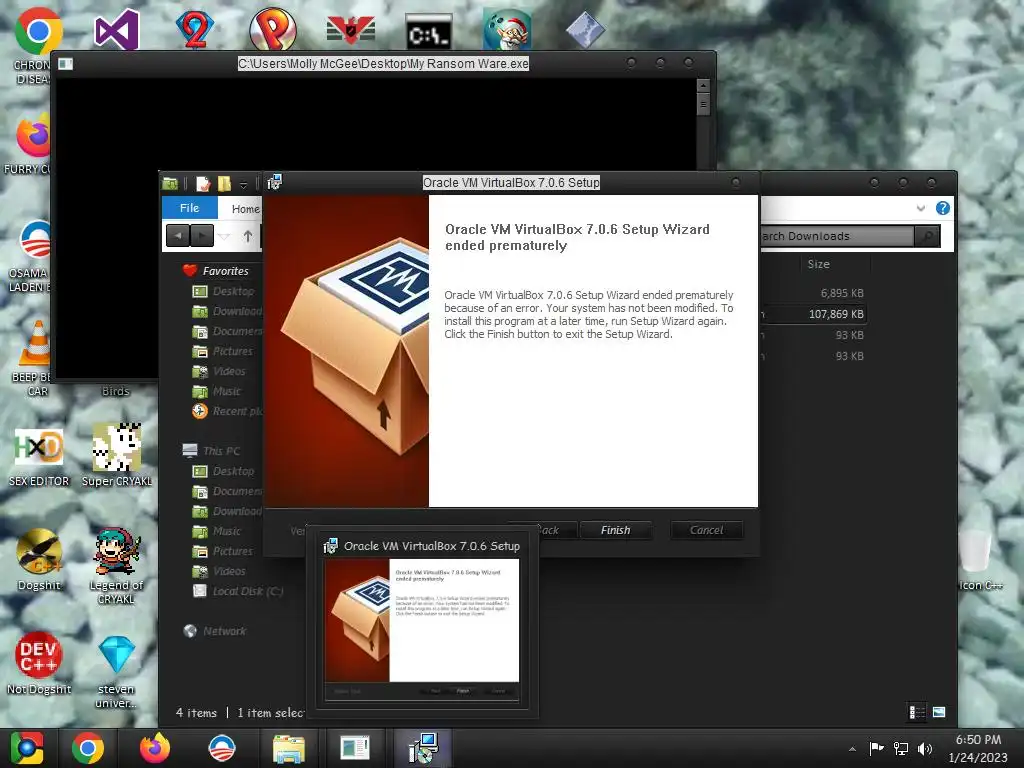Click the Back arrow in File Explorer

point(178,235)
